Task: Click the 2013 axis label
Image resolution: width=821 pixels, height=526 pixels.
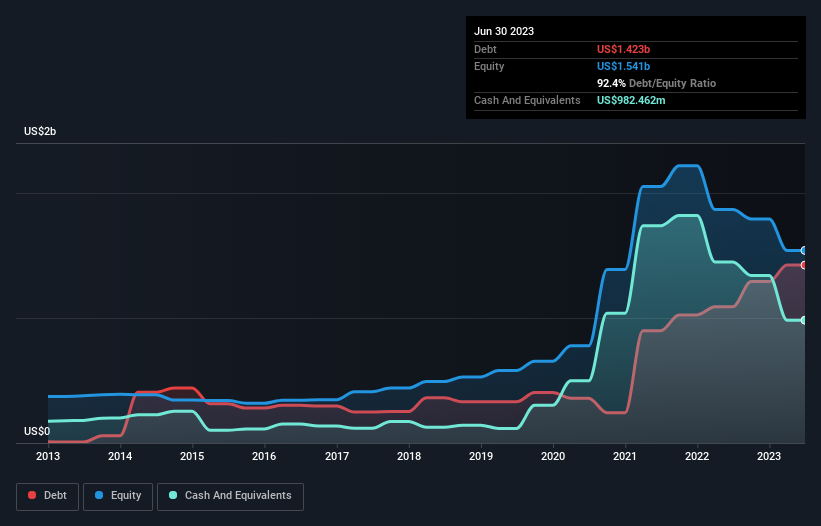Action: (48, 456)
